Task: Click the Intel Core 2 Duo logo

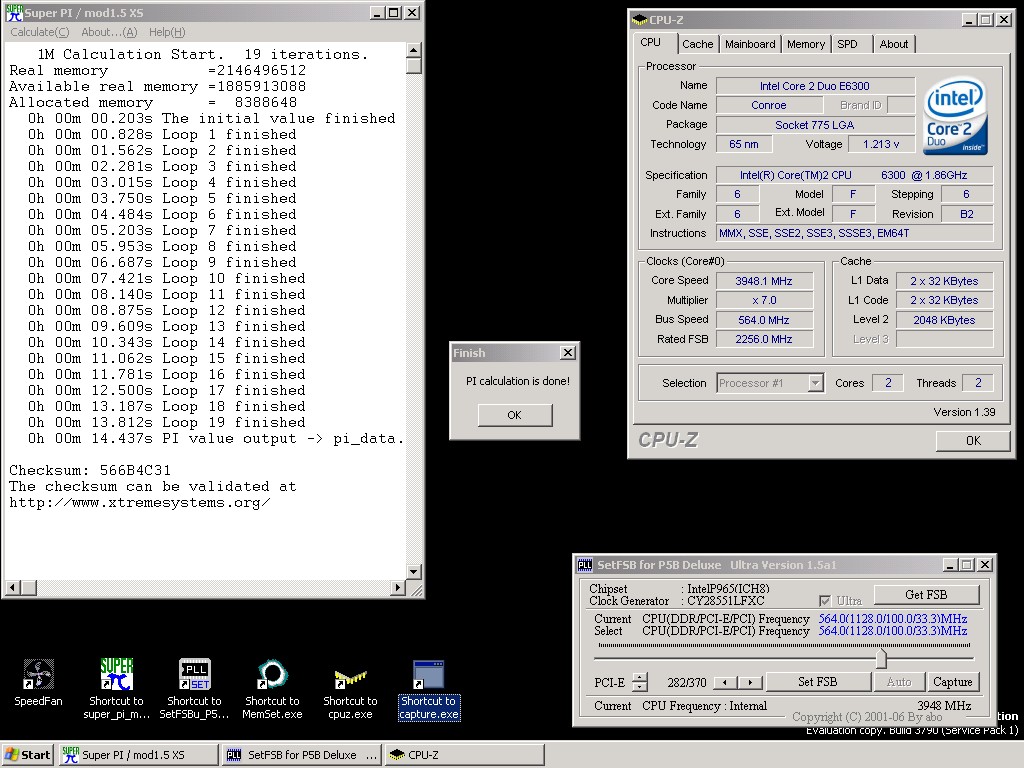Action: tap(955, 116)
